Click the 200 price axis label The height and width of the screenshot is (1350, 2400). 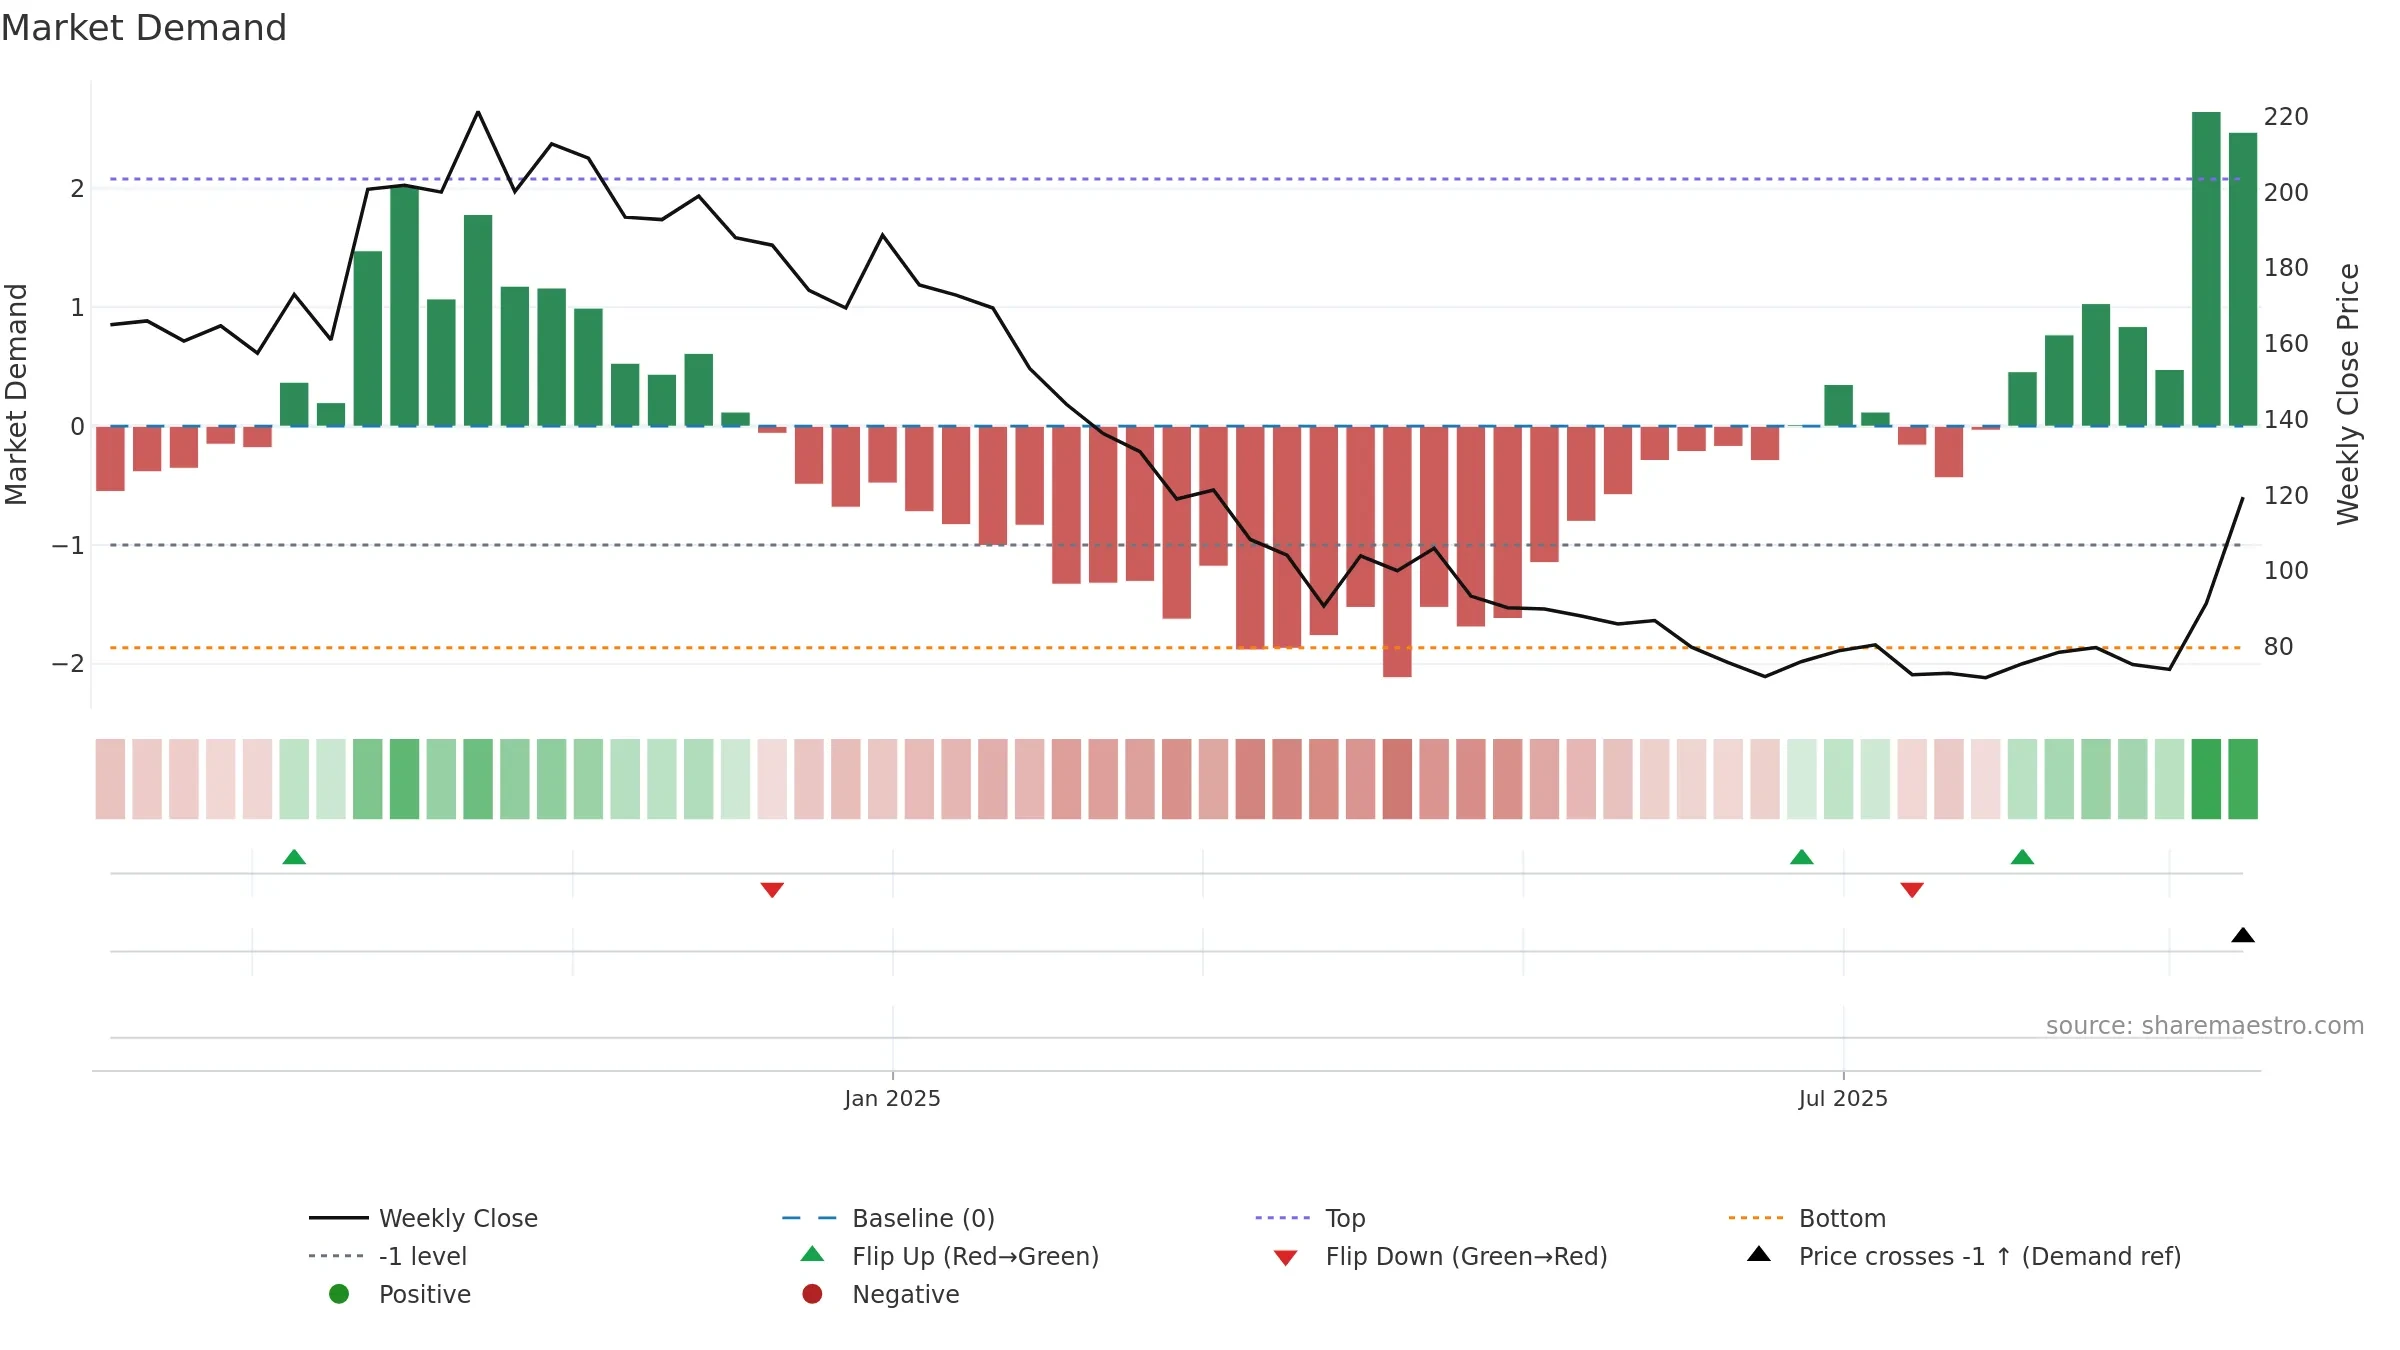[x=2286, y=192]
